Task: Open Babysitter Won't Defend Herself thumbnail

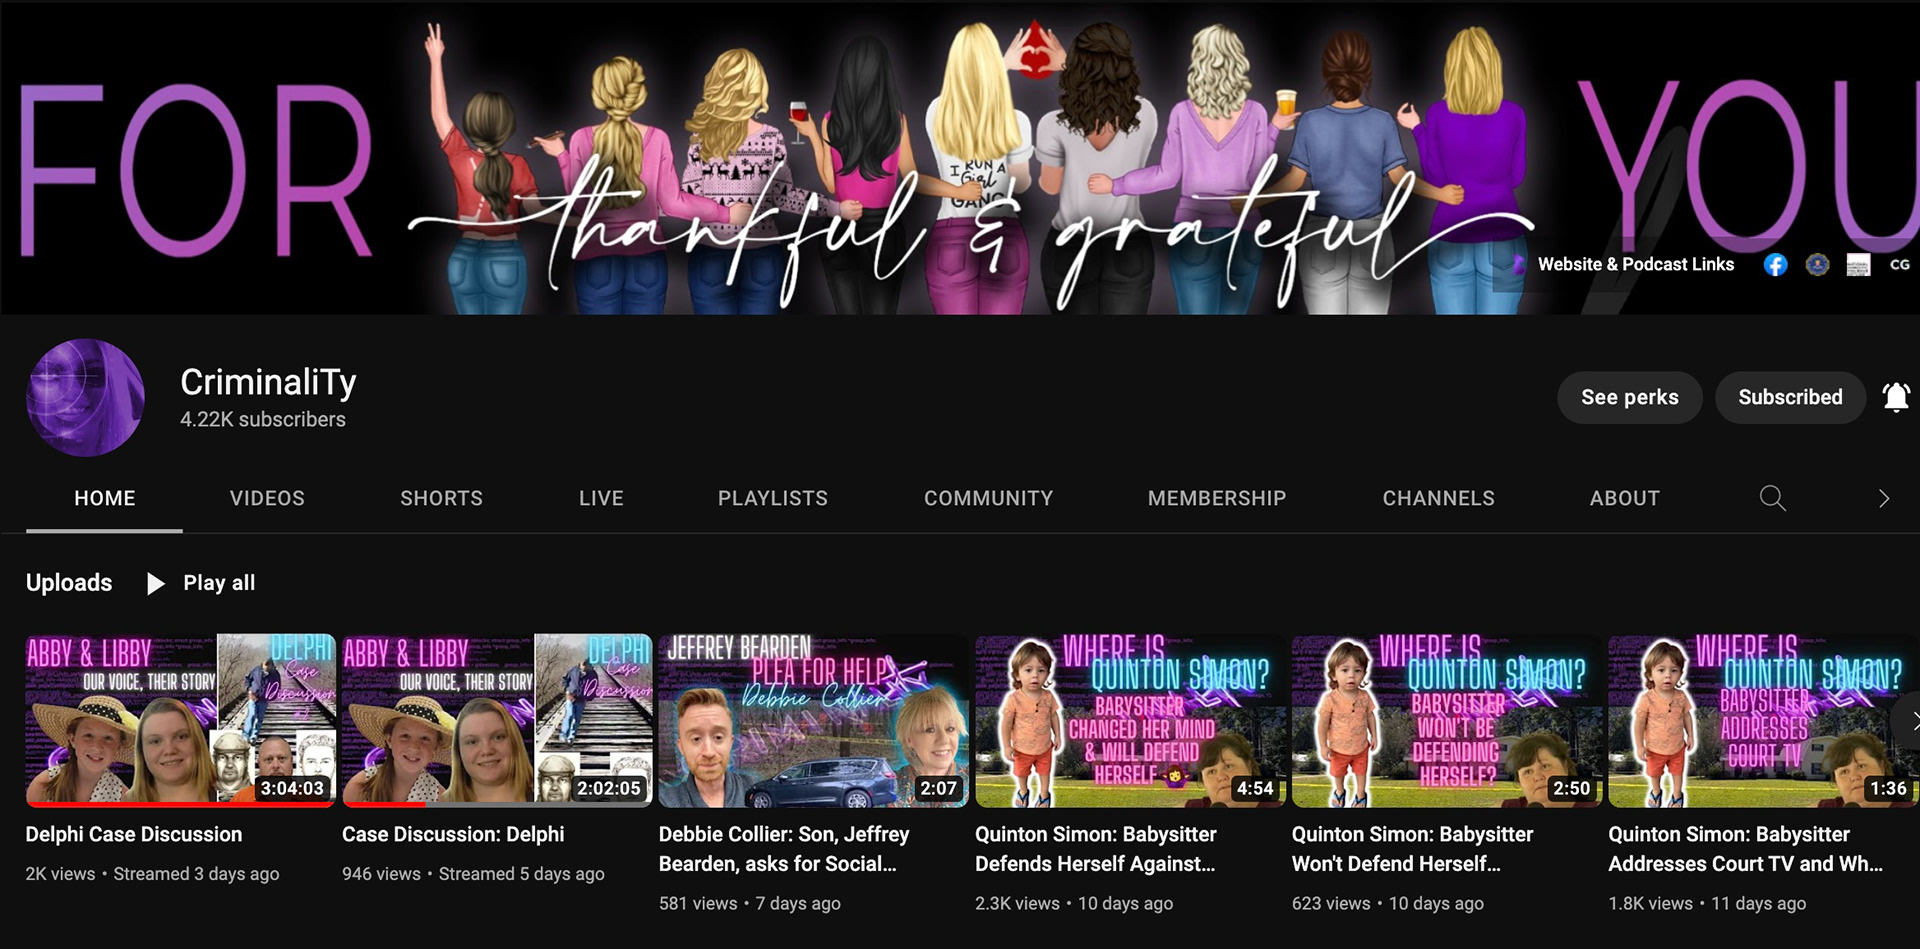Action: [x=1447, y=720]
